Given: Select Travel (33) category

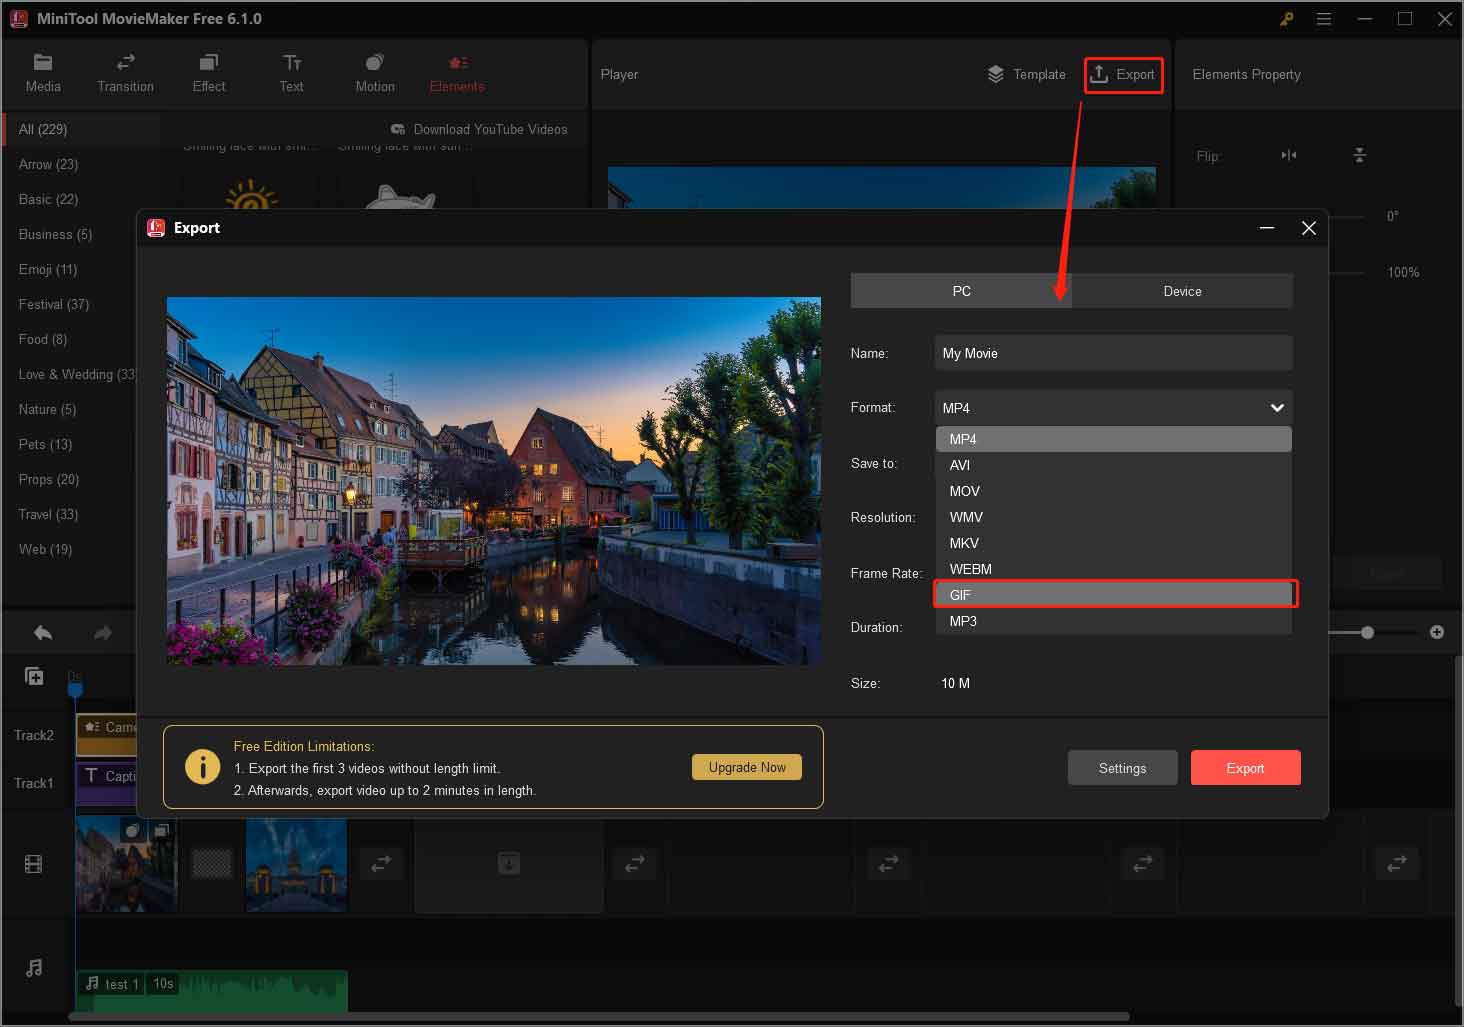Looking at the screenshot, I should (x=48, y=514).
